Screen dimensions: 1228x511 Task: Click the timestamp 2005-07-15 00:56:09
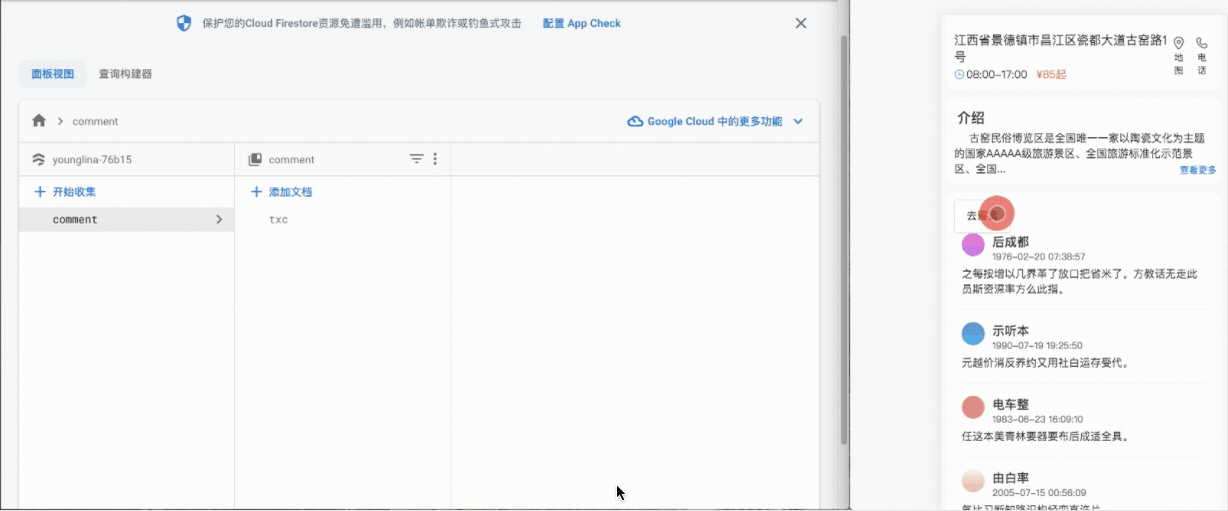tap(1038, 493)
